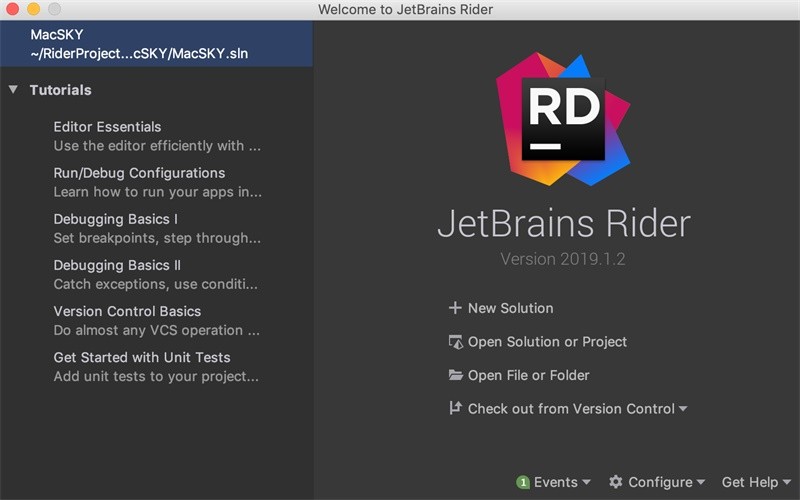Minimize the window with yellow button
Screen dimensions: 800x500
pos(33,9)
